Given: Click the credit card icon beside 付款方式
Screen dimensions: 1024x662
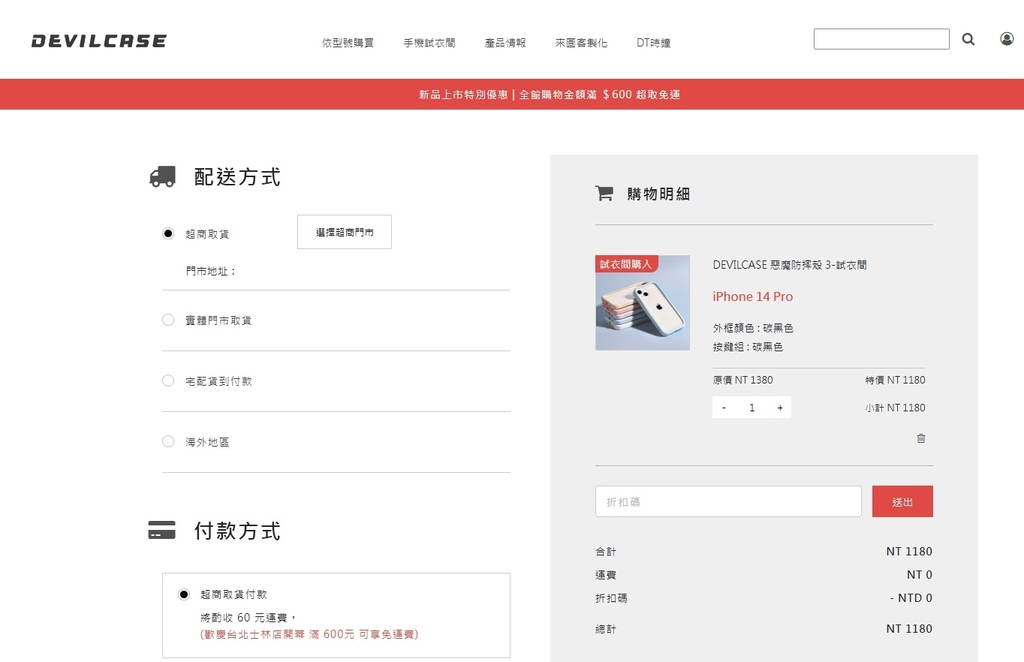Looking at the screenshot, I should tap(162, 530).
